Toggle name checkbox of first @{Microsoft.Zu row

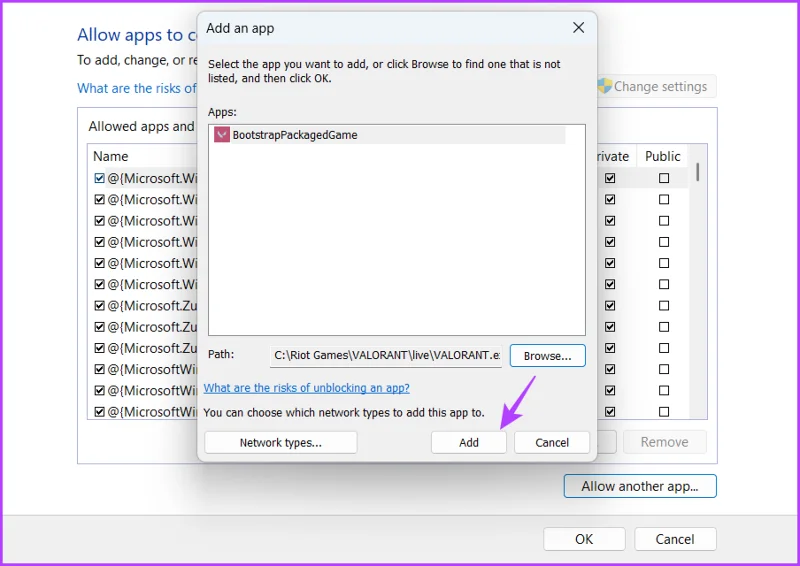click(x=99, y=306)
